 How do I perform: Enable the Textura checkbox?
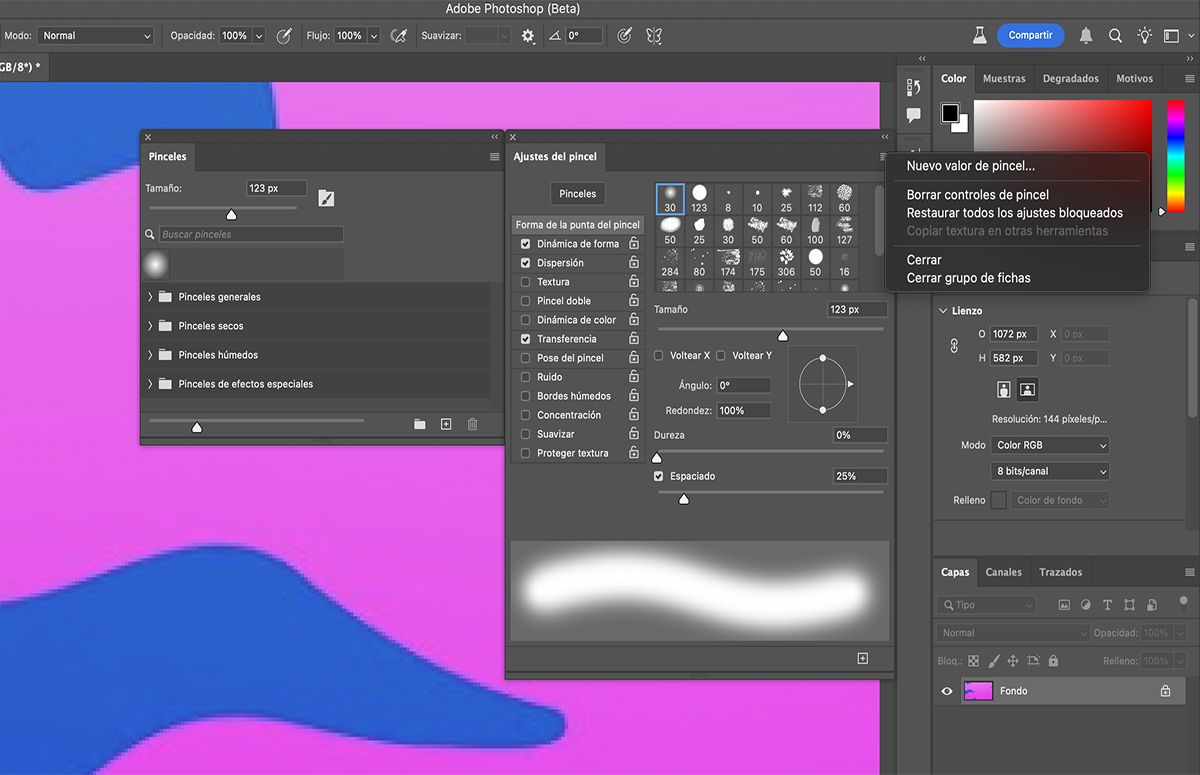(525, 282)
